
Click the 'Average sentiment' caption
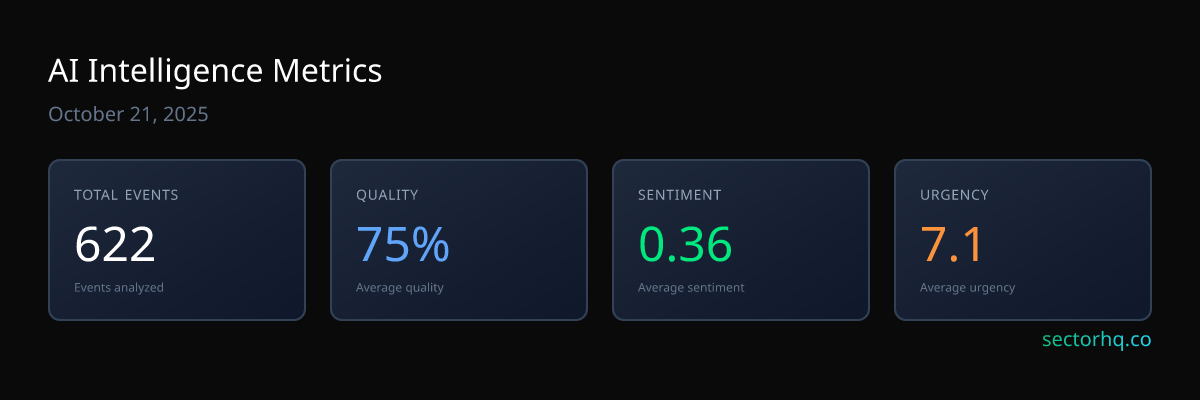point(691,287)
